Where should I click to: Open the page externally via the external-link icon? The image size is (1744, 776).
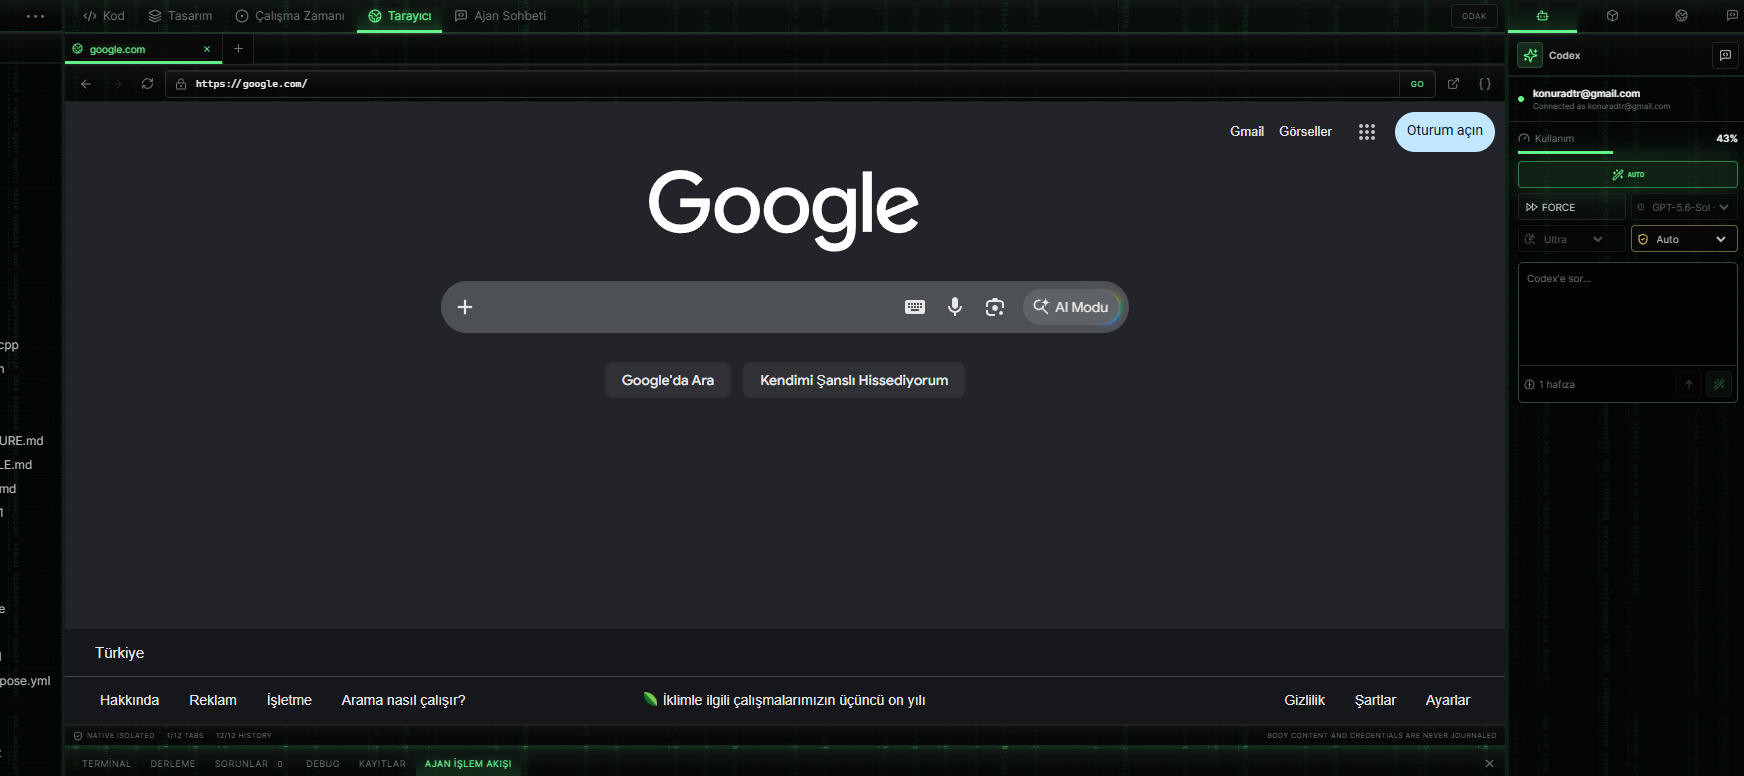(1453, 84)
